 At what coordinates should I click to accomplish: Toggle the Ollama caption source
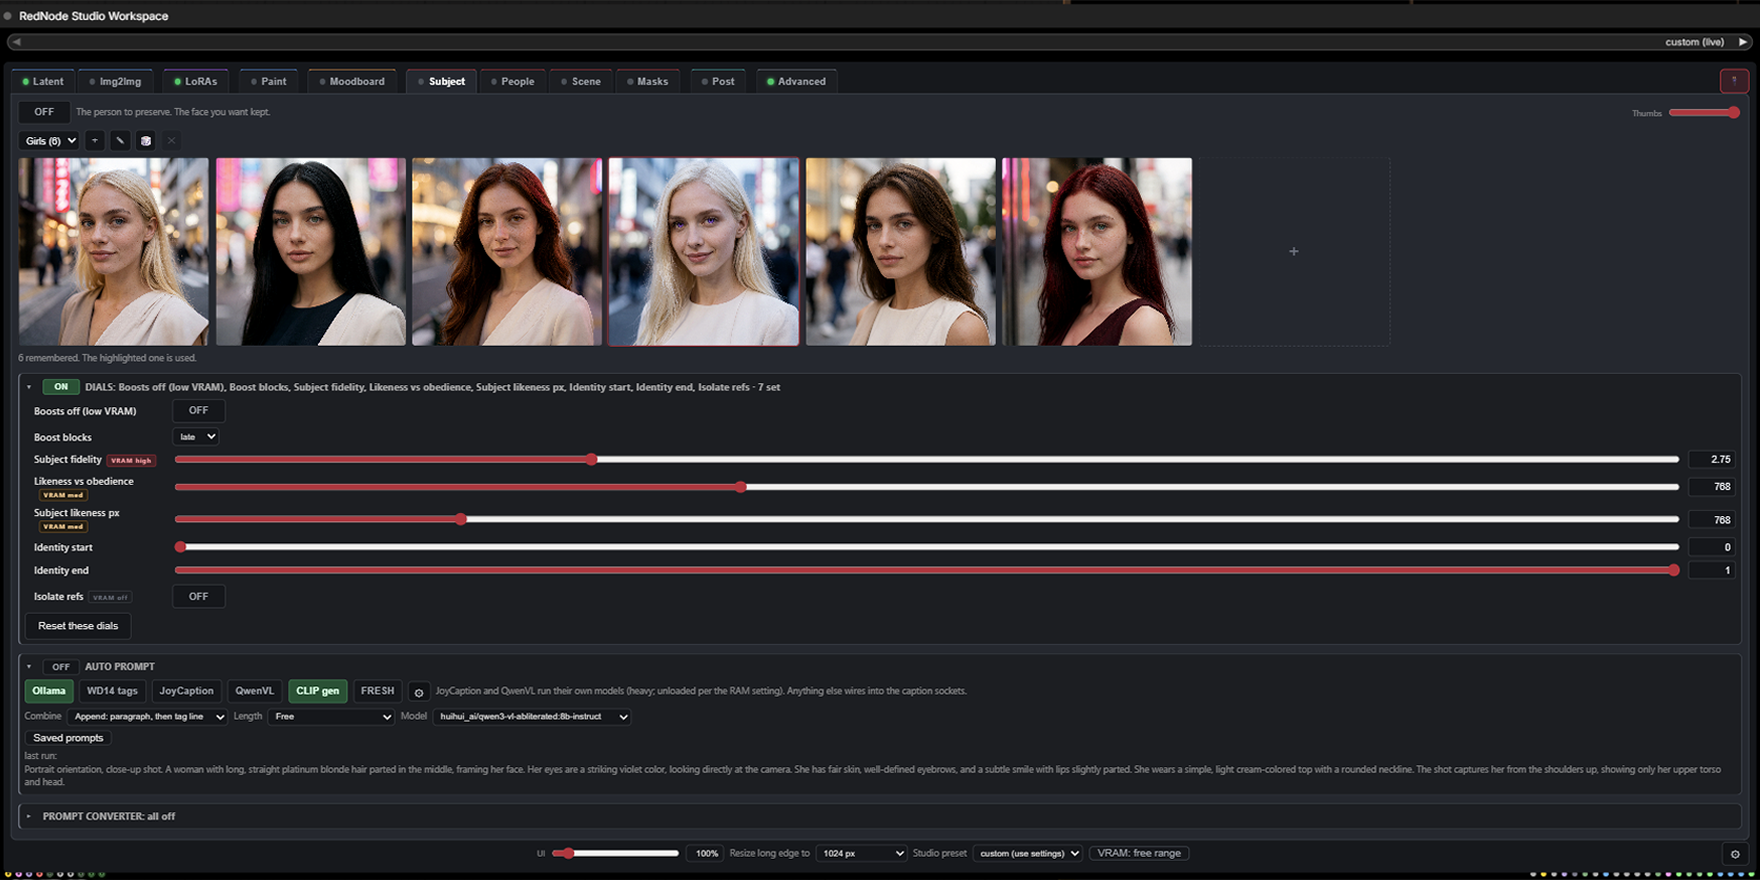click(48, 691)
